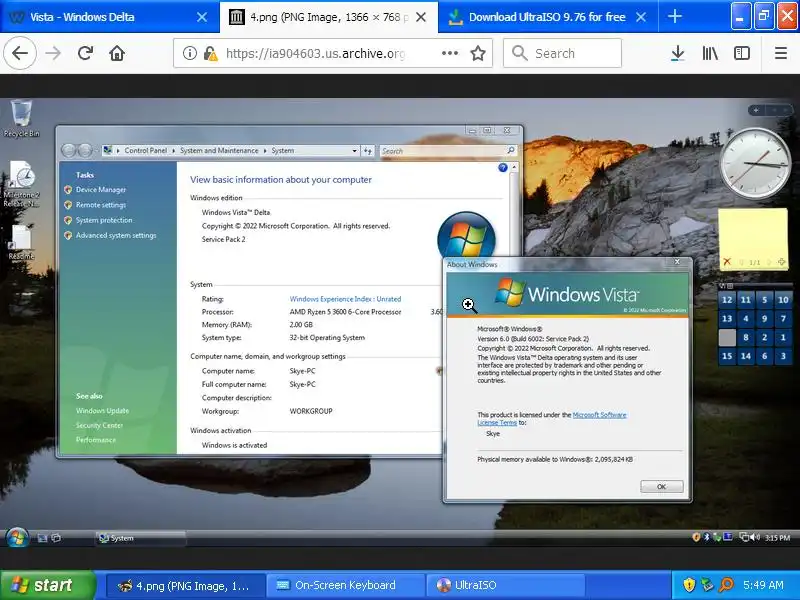The height and width of the screenshot is (600, 800).
Task: Open the browser Home page
Action: coord(117,53)
